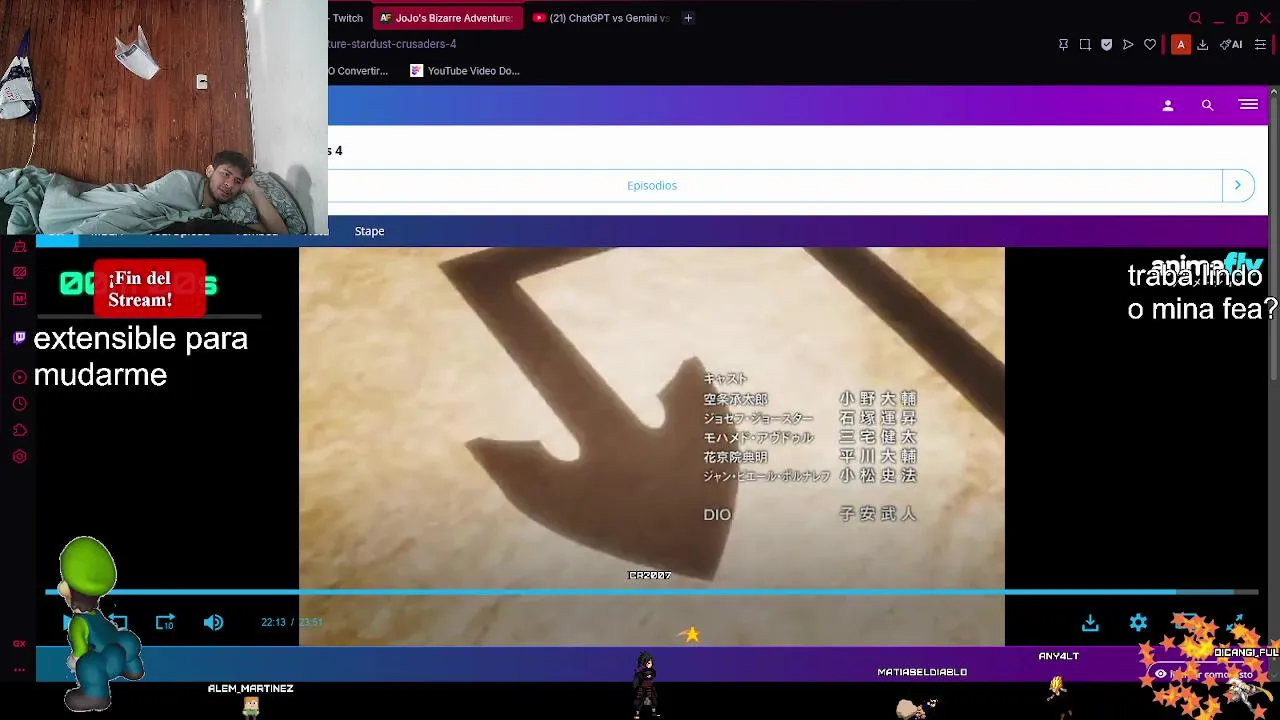Bookmark page with the heart icon
The height and width of the screenshot is (720, 1280).
[1150, 44]
